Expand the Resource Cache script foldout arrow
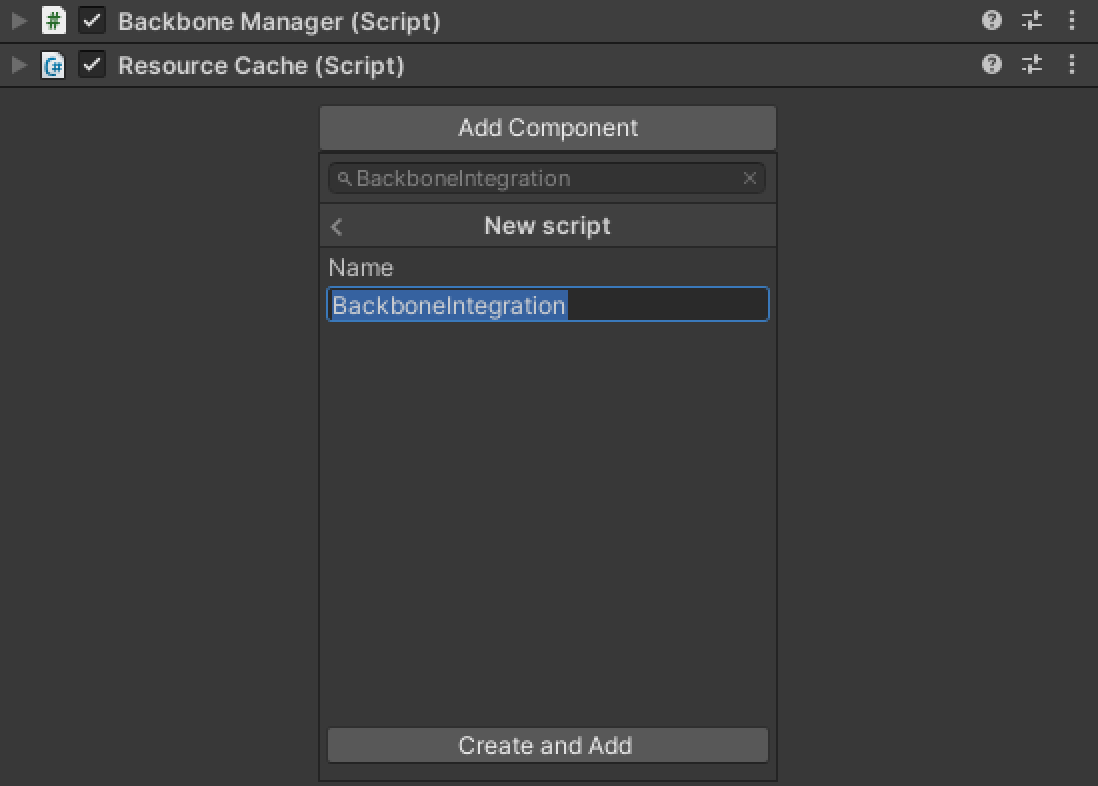This screenshot has width=1098, height=786. coord(19,65)
